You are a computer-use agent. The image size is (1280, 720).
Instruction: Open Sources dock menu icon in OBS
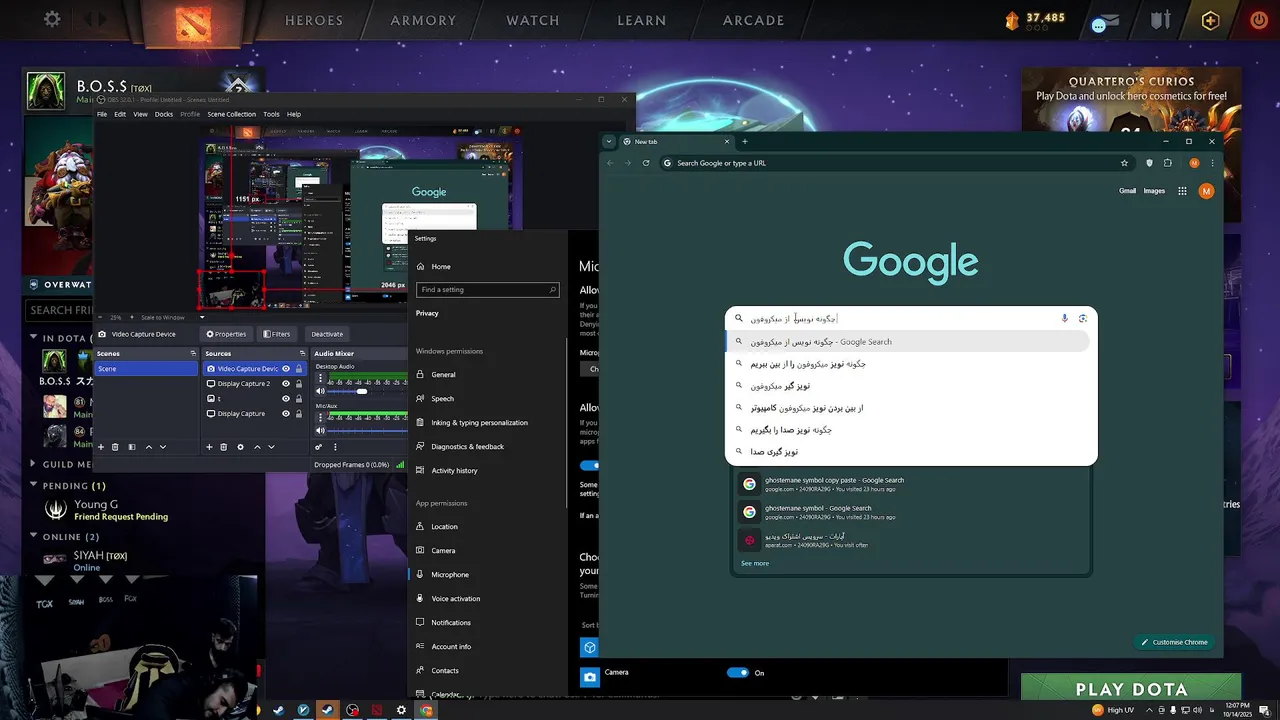302,353
